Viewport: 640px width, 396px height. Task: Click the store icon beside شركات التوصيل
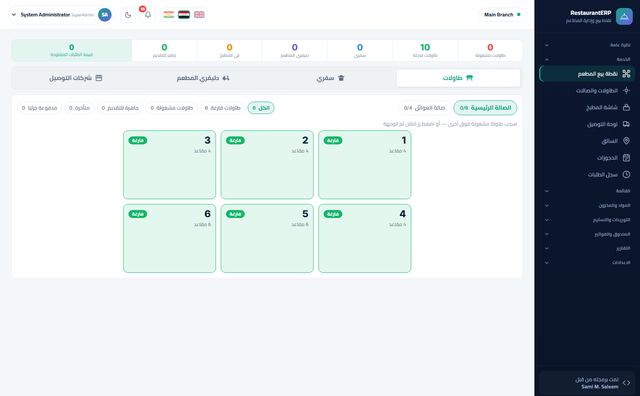(99, 78)
